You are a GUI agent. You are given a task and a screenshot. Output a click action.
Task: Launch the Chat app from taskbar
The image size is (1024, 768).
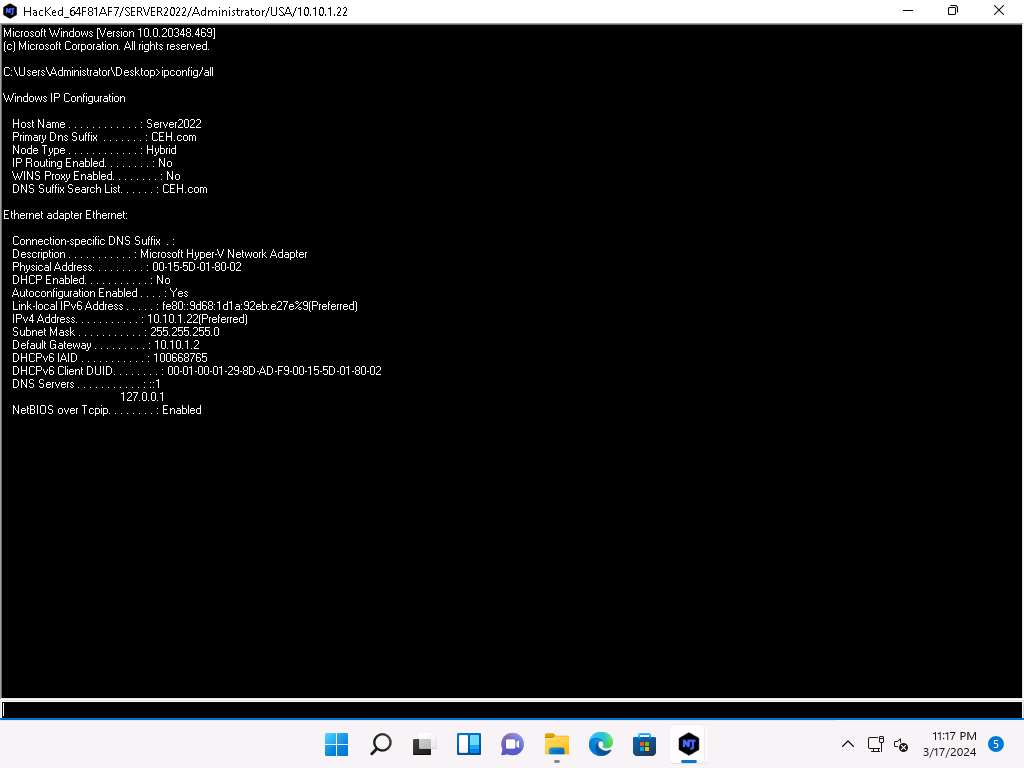tap(513, 744)
